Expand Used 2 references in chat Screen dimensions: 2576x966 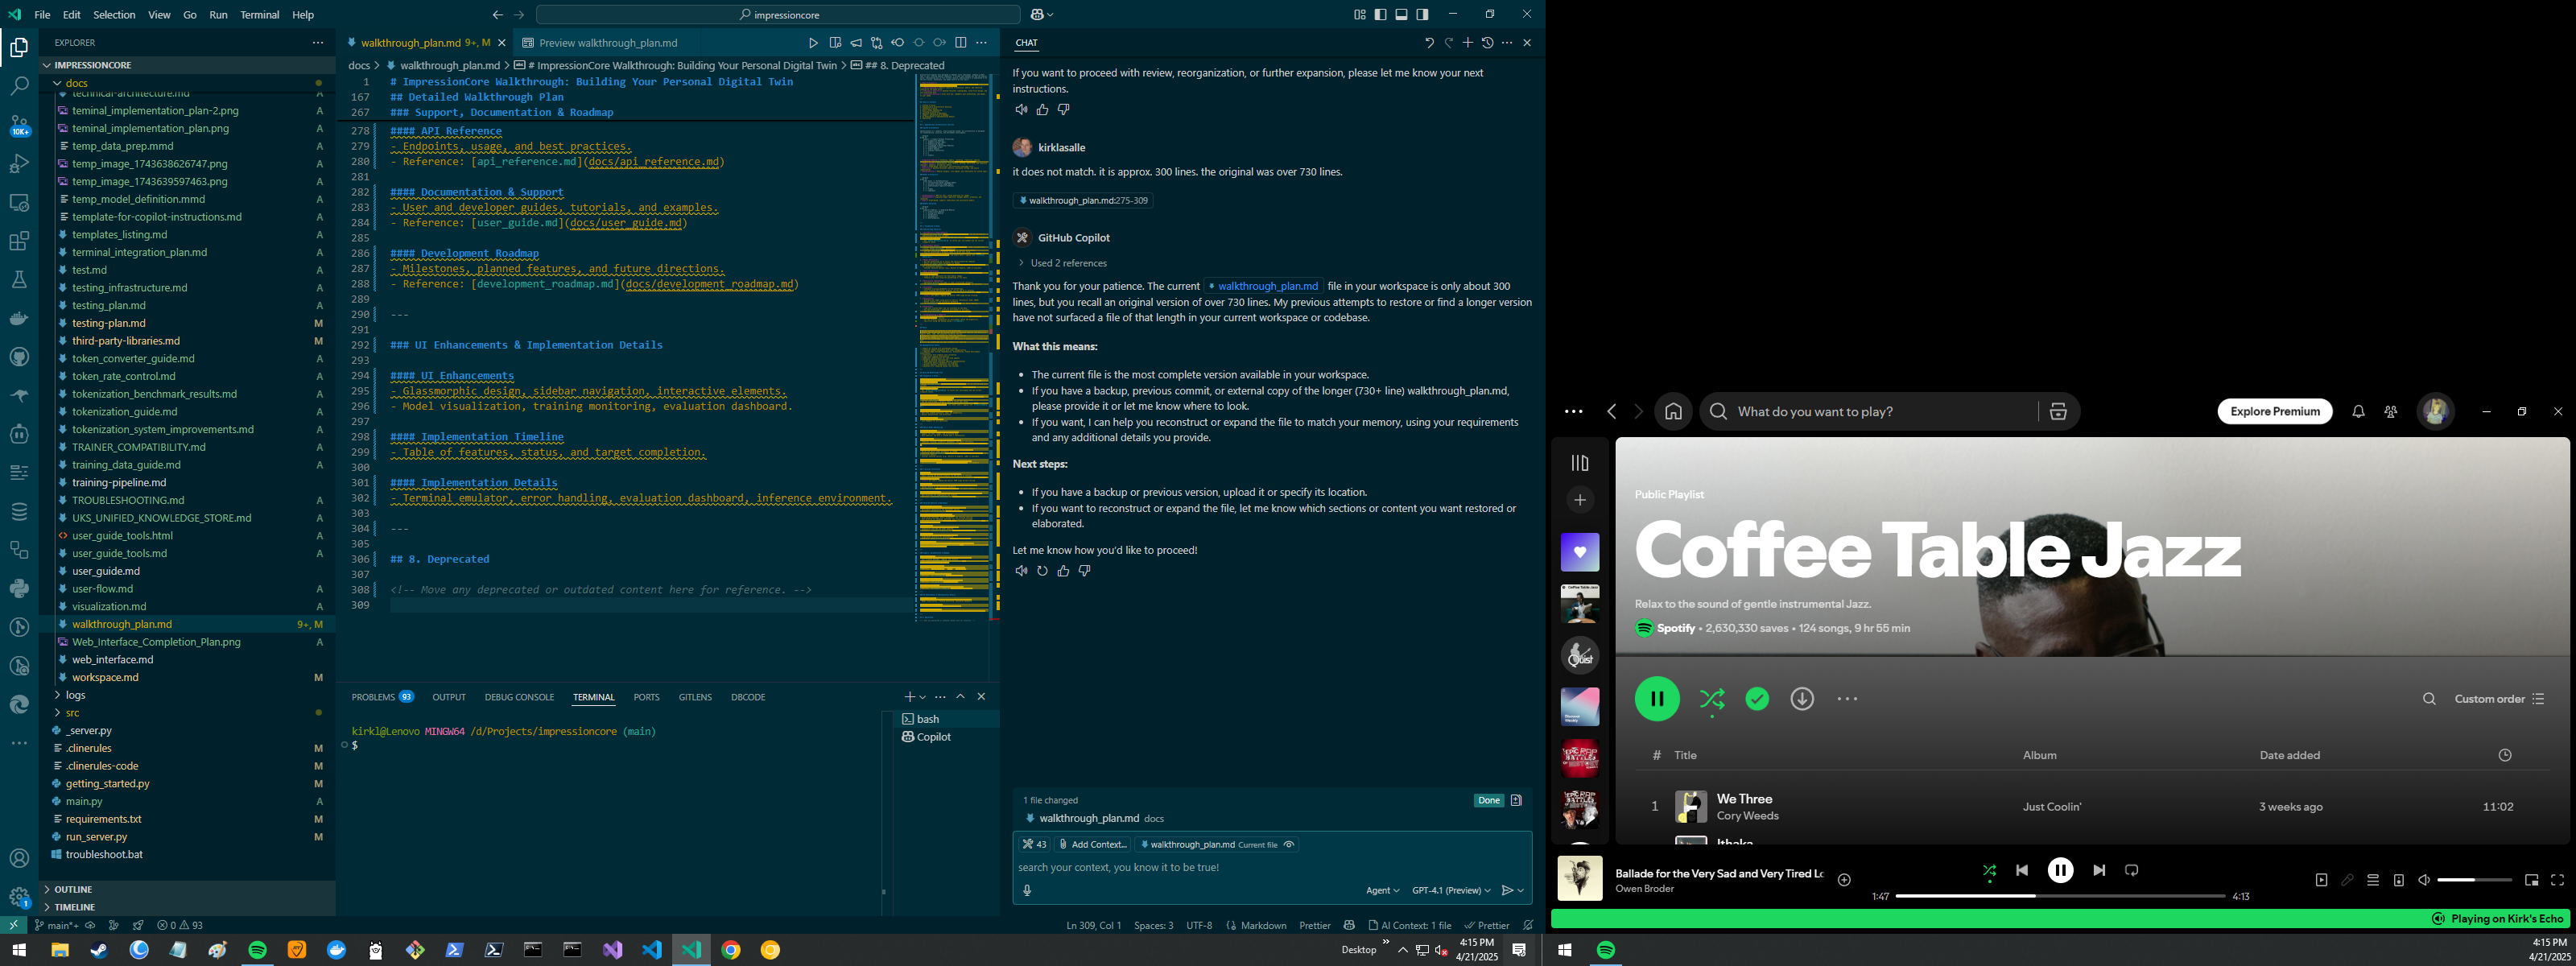[x=1062, y=263]
